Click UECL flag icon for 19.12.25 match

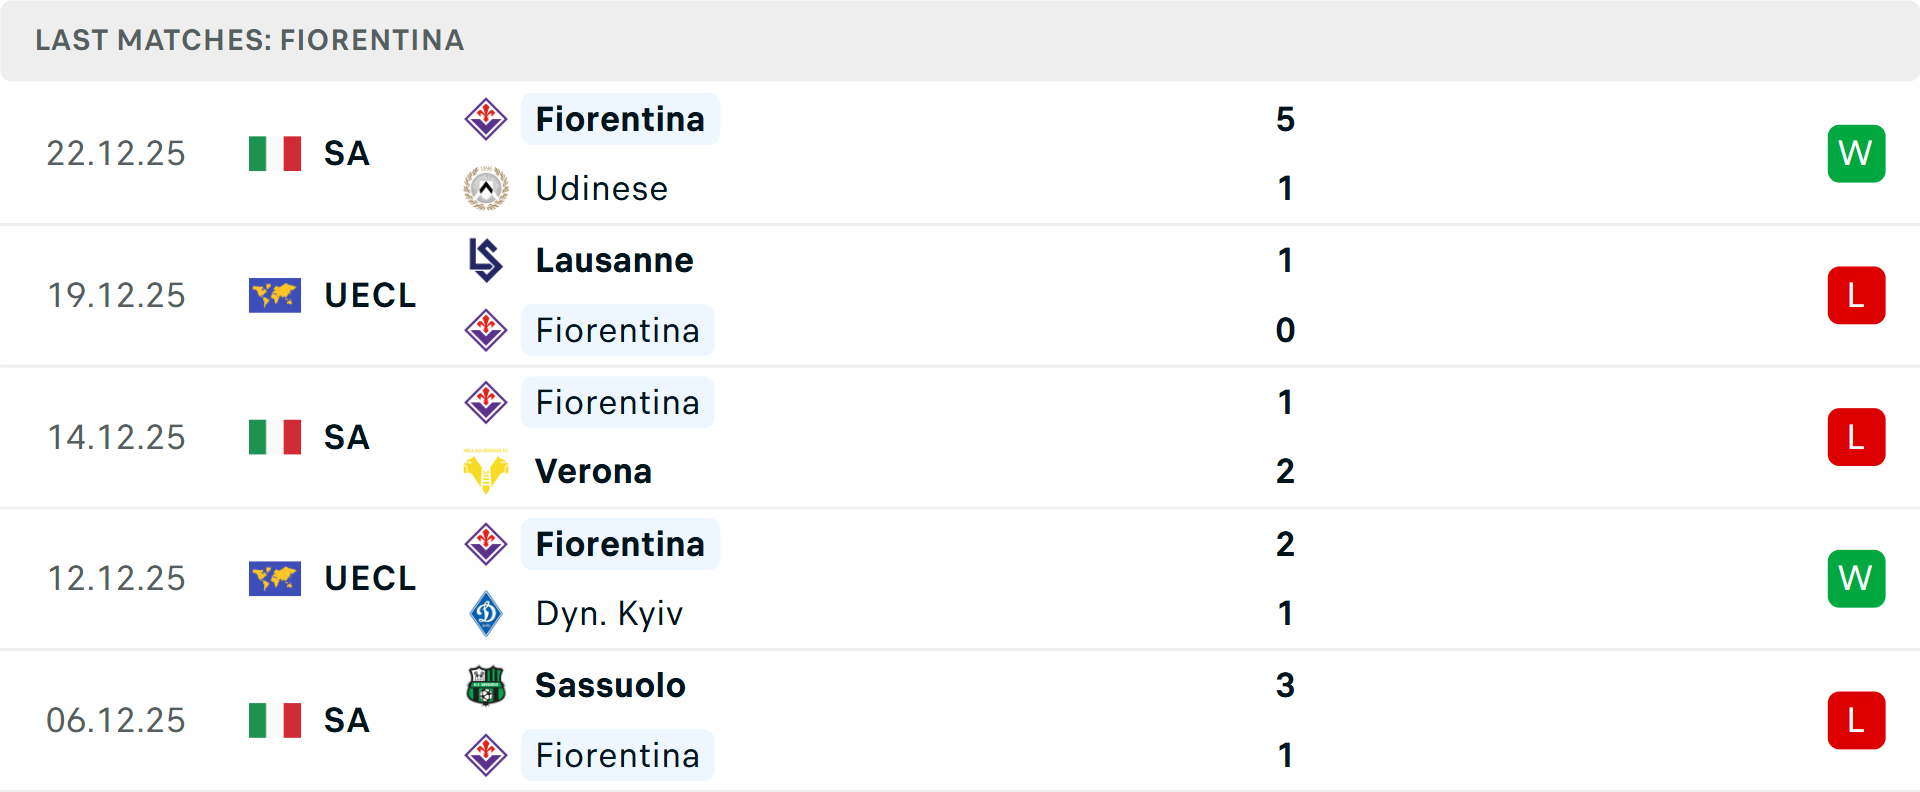click(x=275, y=295)
